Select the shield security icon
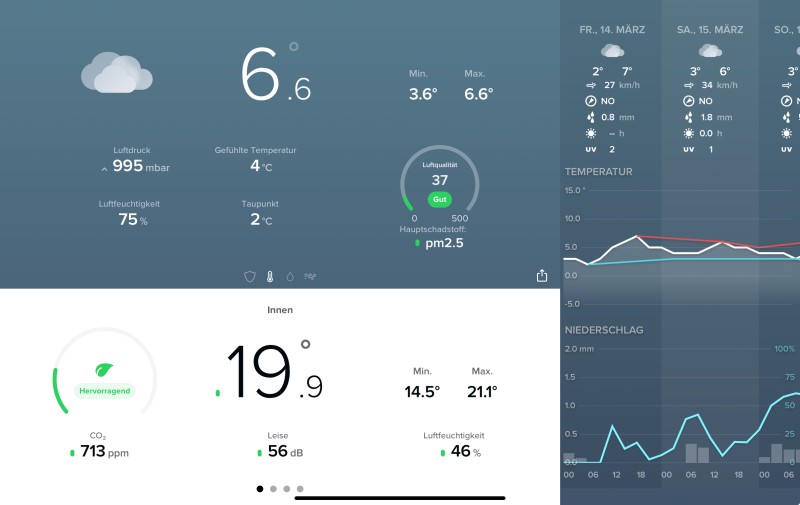The image size is (800, 505). tap(249, 276)
